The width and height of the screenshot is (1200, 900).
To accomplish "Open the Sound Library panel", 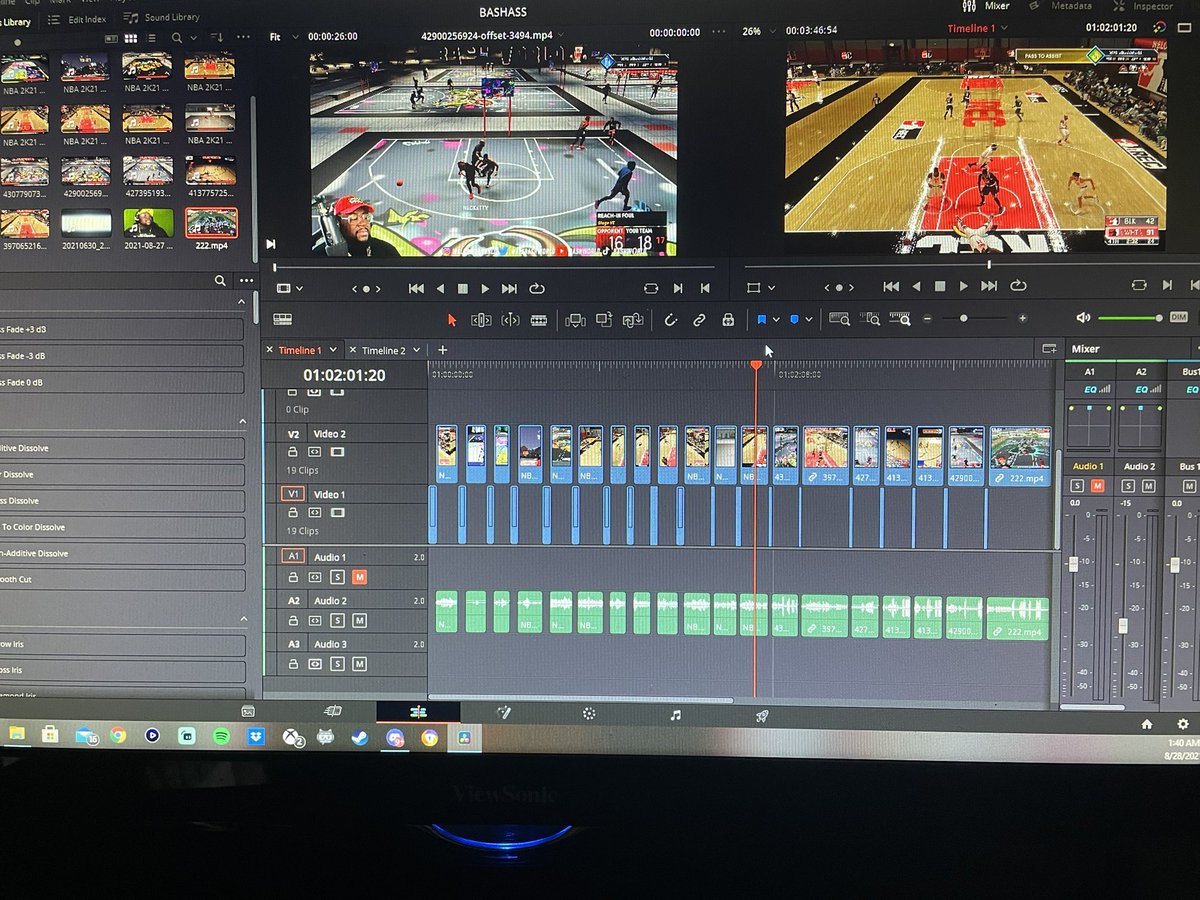I will [161, 18].
